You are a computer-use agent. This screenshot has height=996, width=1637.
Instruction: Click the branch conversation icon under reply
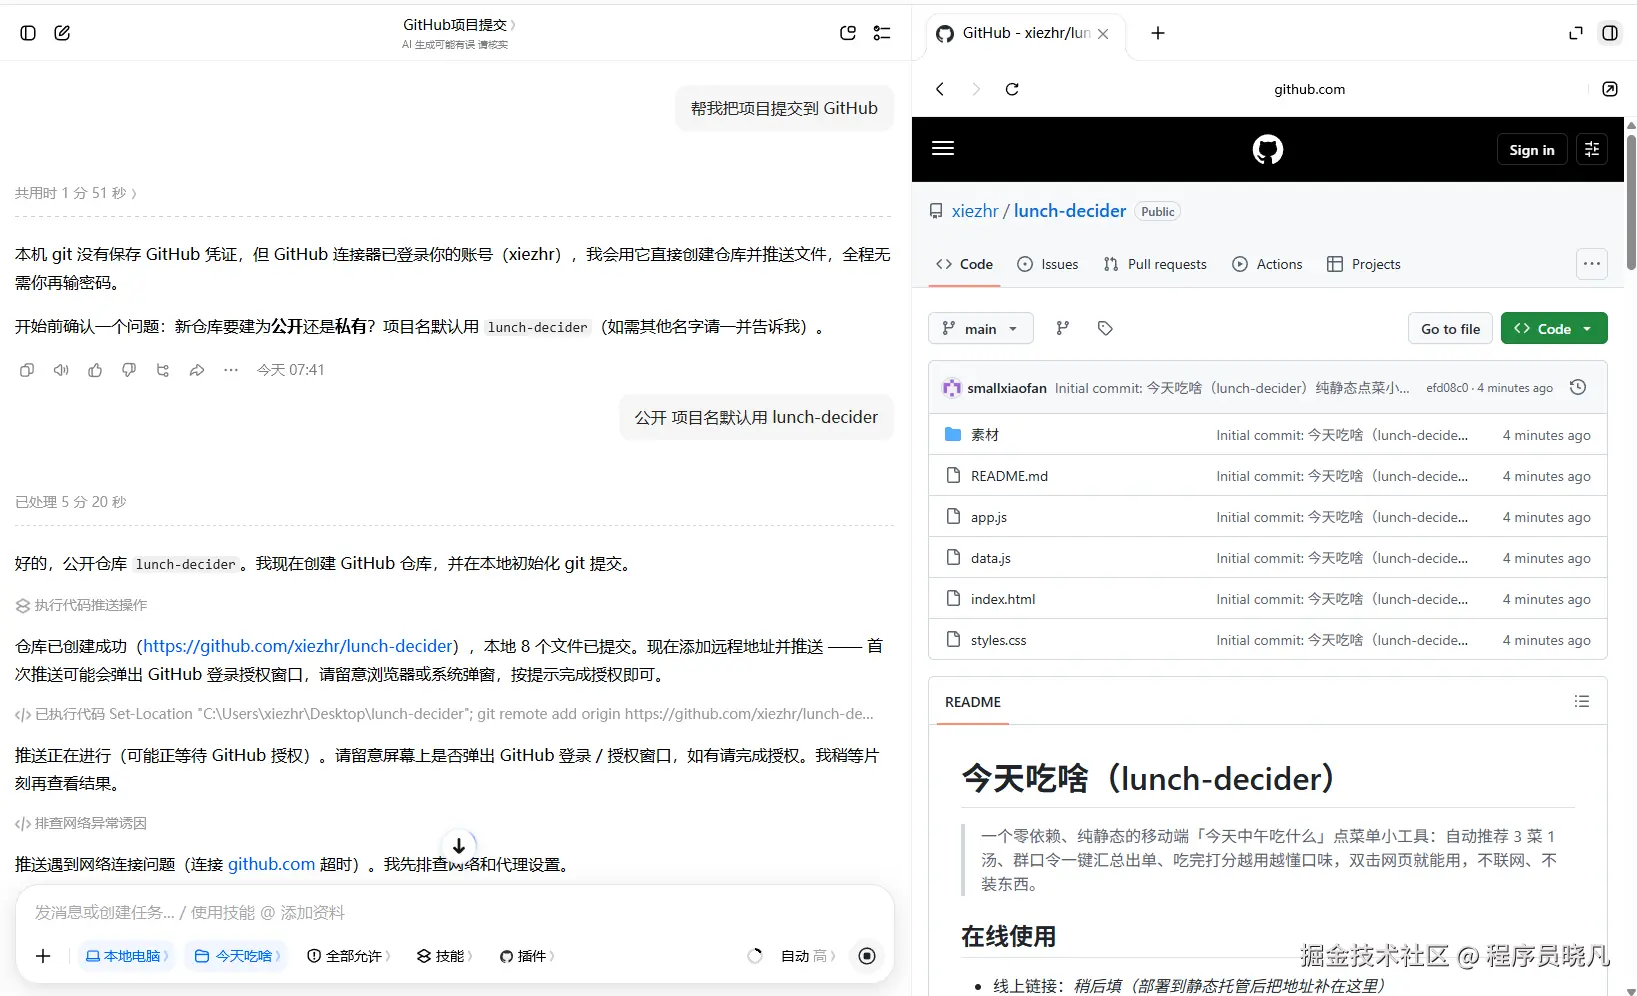tap(163, 370)
